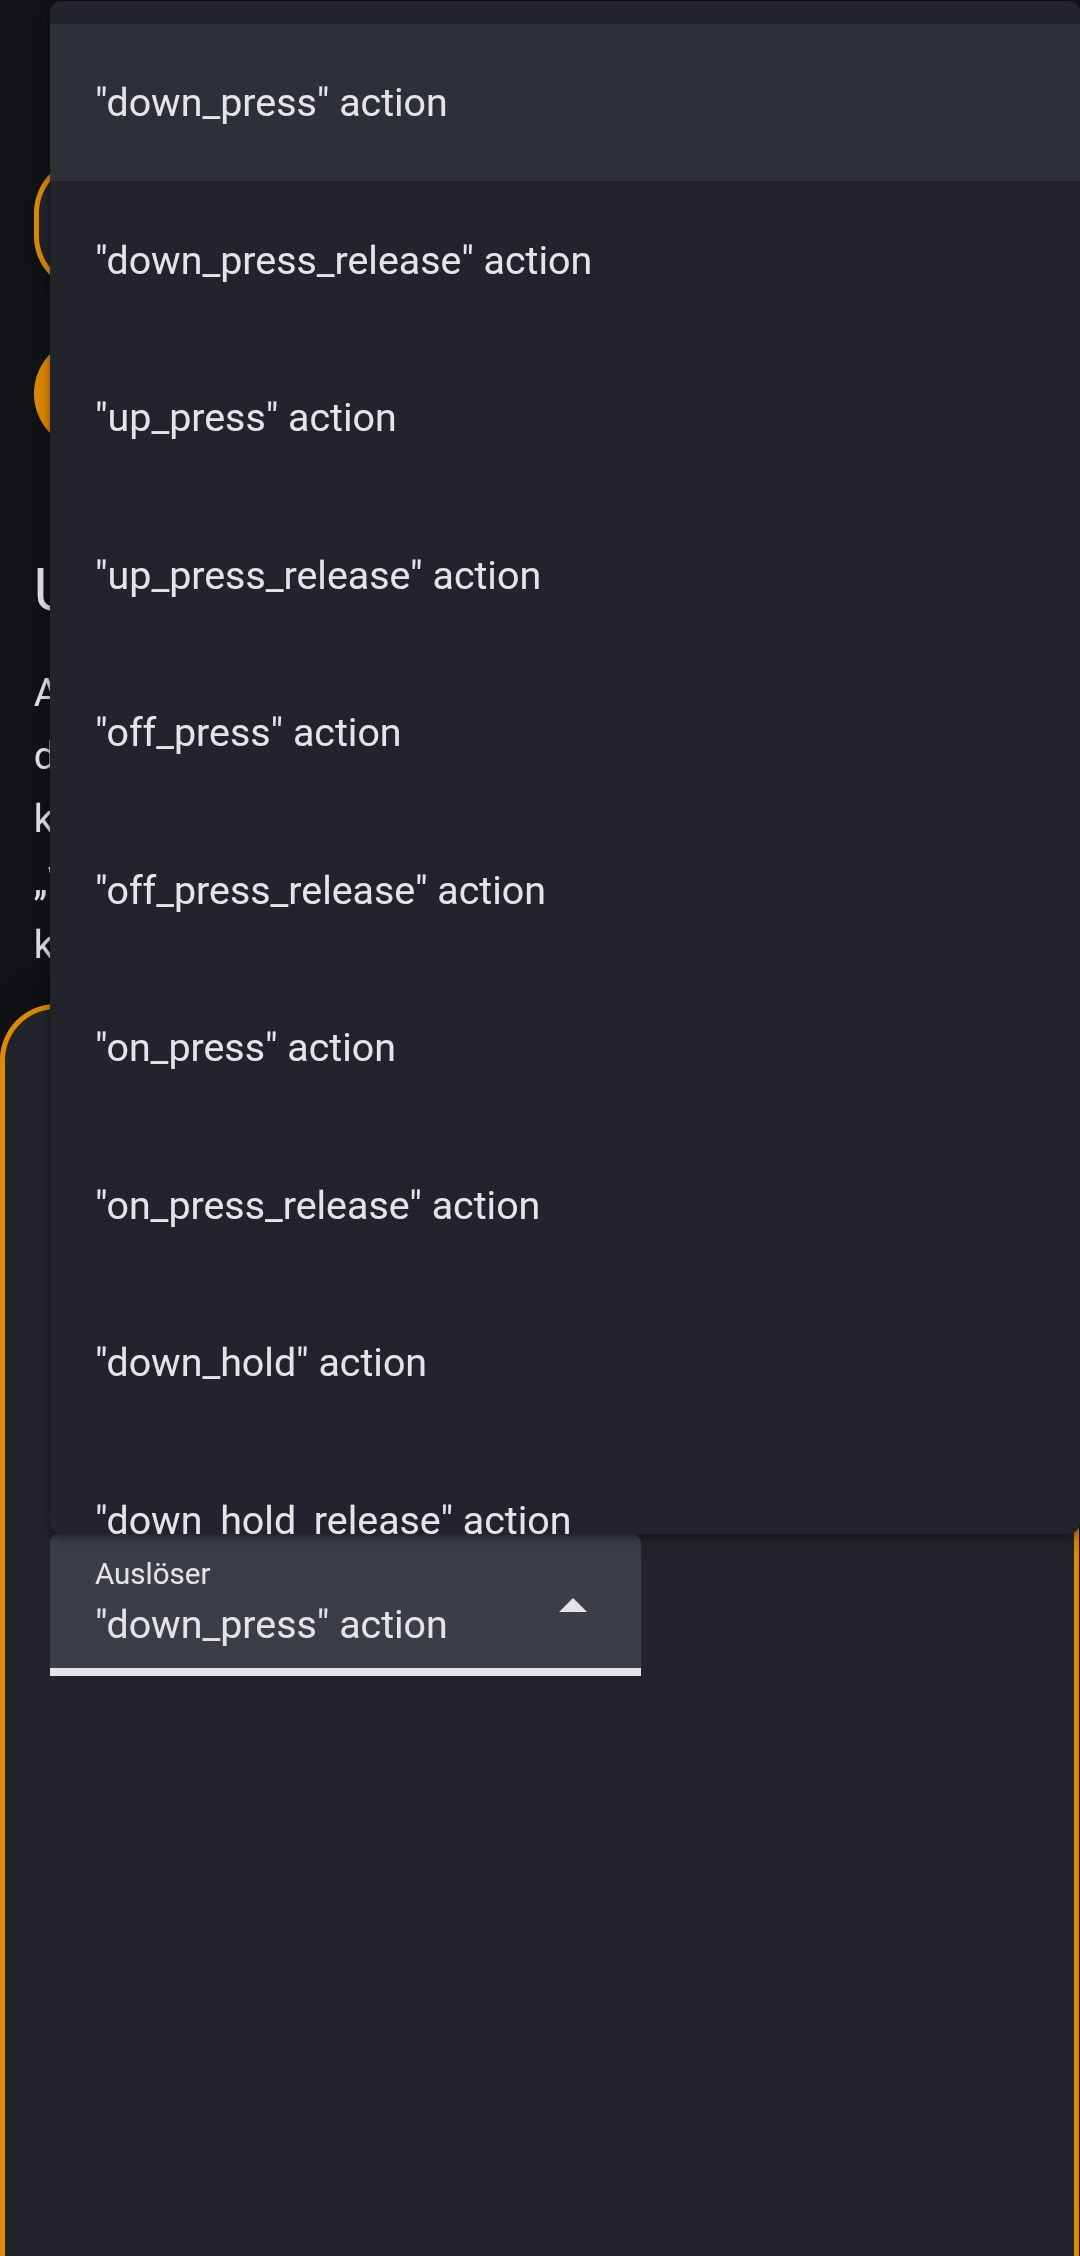Click the outlined orange button behind the list
The image size is (1080, 2256).
(x=41, y=225)
